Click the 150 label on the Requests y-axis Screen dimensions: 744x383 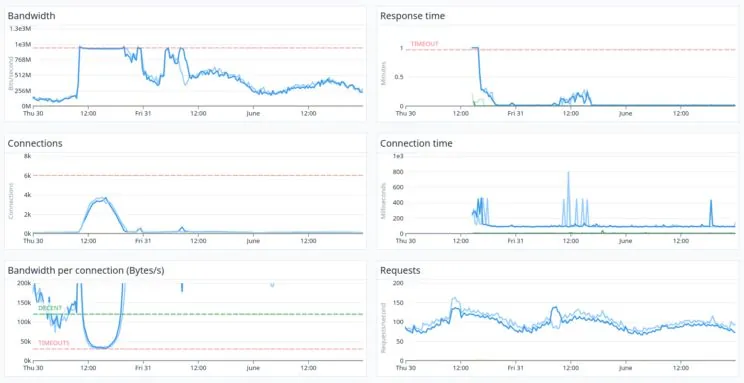click(x=398, y=302)
